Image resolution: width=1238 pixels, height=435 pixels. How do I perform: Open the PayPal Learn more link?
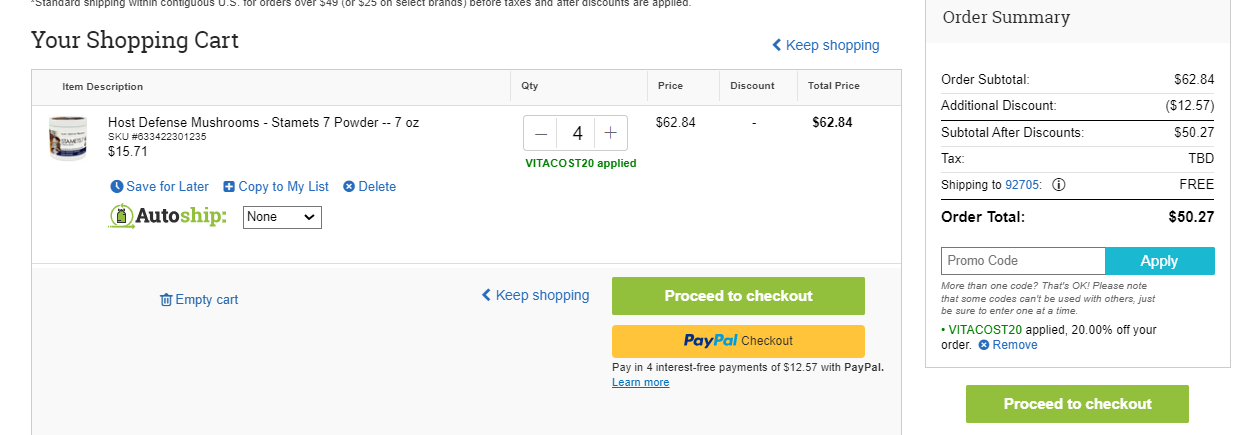[640, 383]
